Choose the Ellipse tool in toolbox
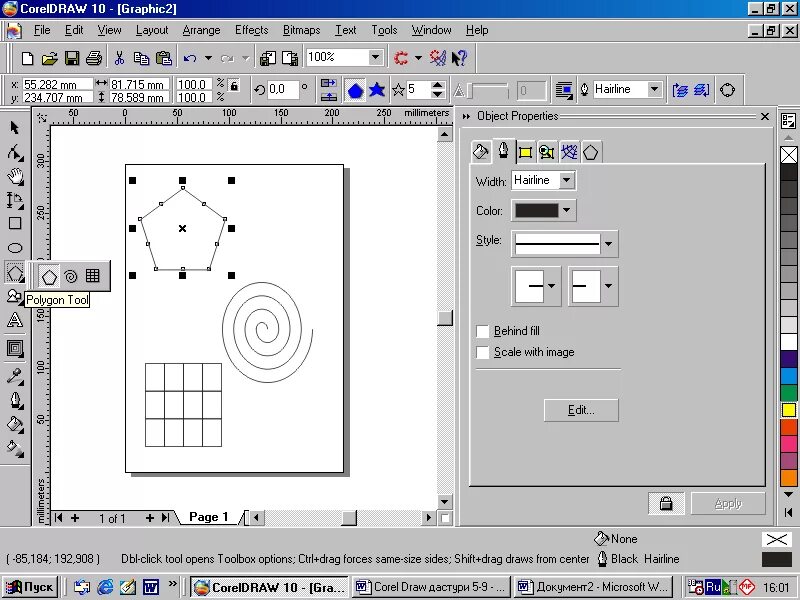The height and width of the screenshot is (600, 800). pyautogui.click(x=15, y=248)
